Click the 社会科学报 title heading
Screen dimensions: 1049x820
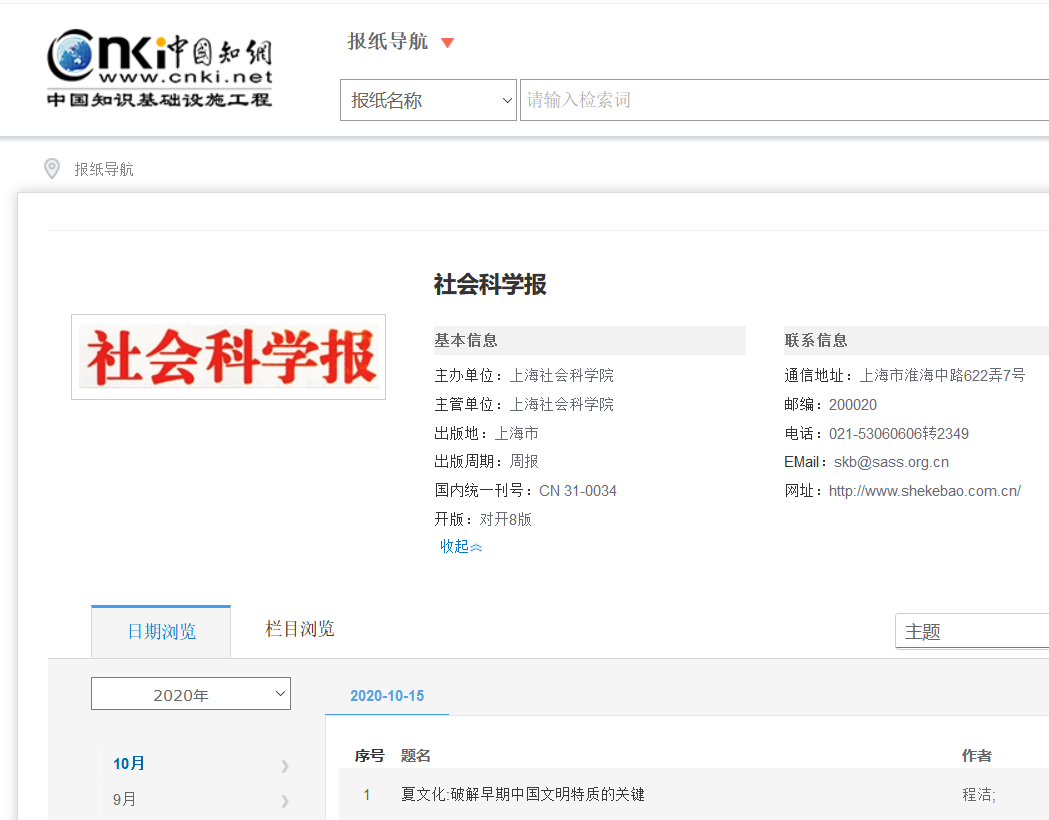pyautogui.click(x=490, y=284)
